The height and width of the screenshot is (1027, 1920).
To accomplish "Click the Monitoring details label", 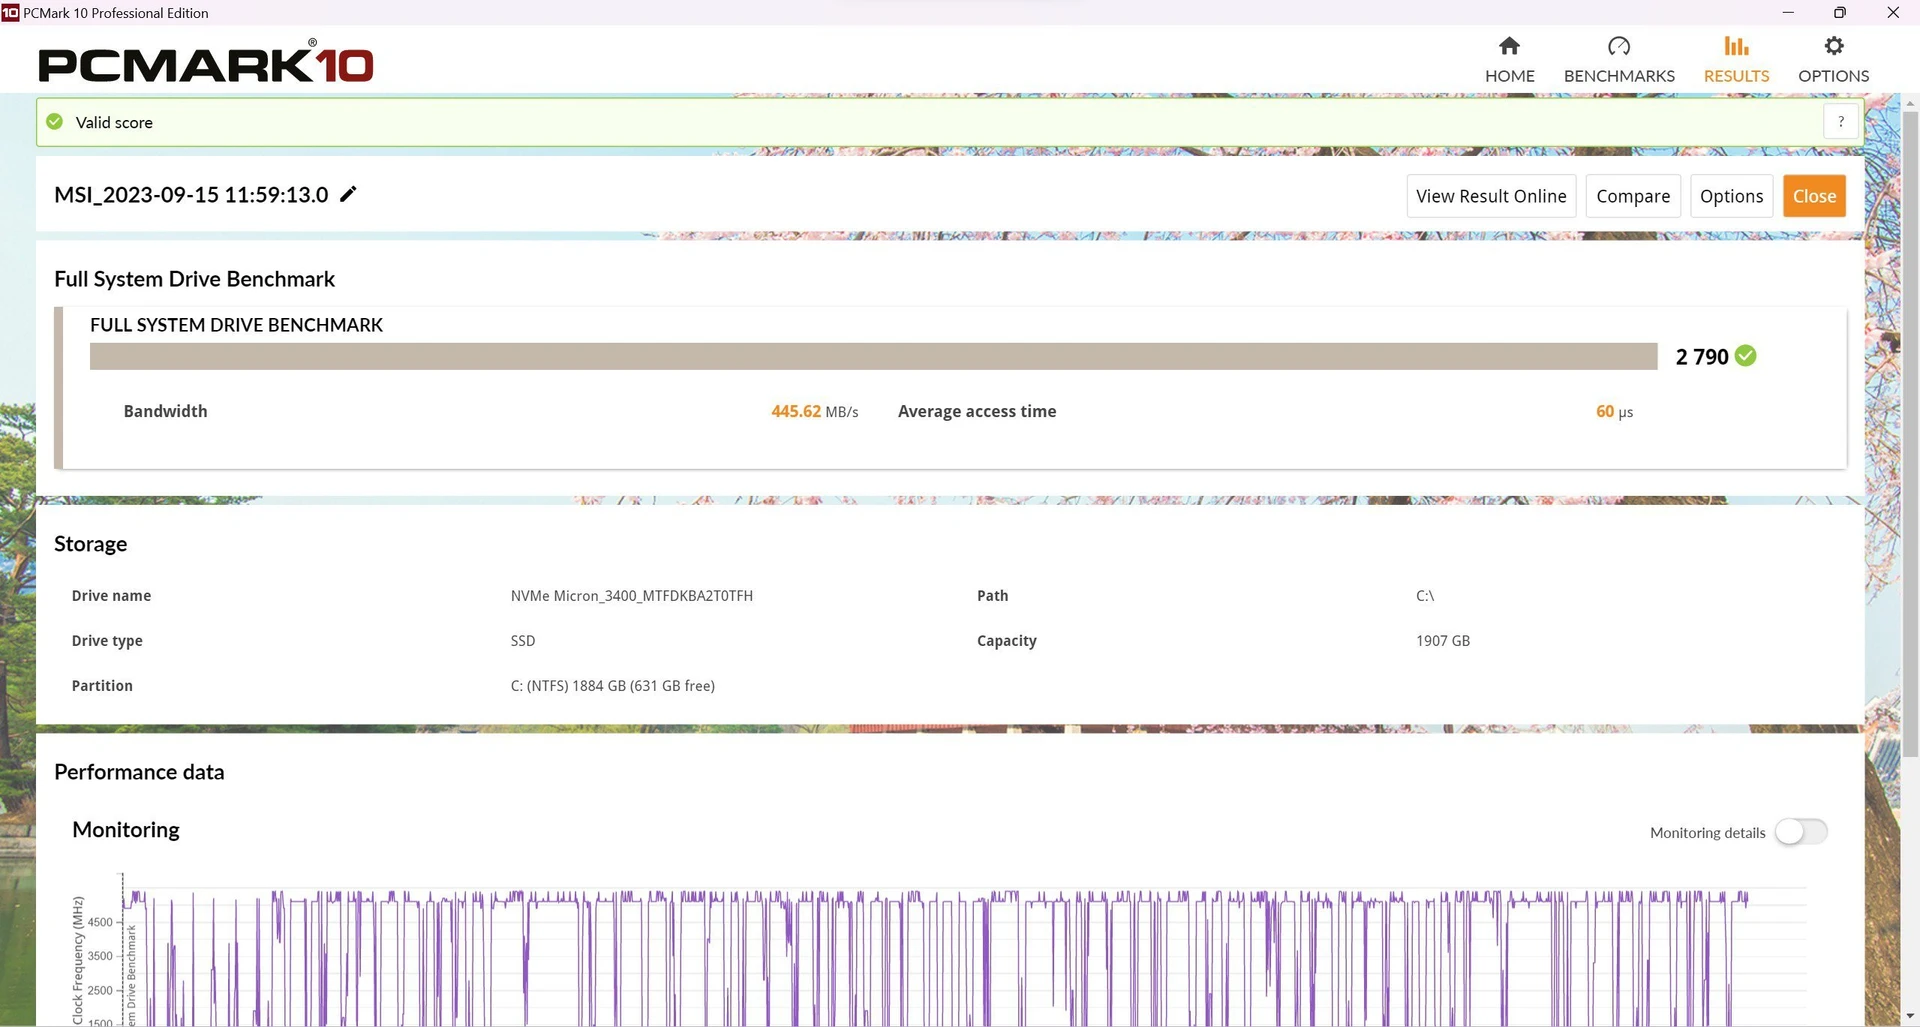I will click(1707, 833).
